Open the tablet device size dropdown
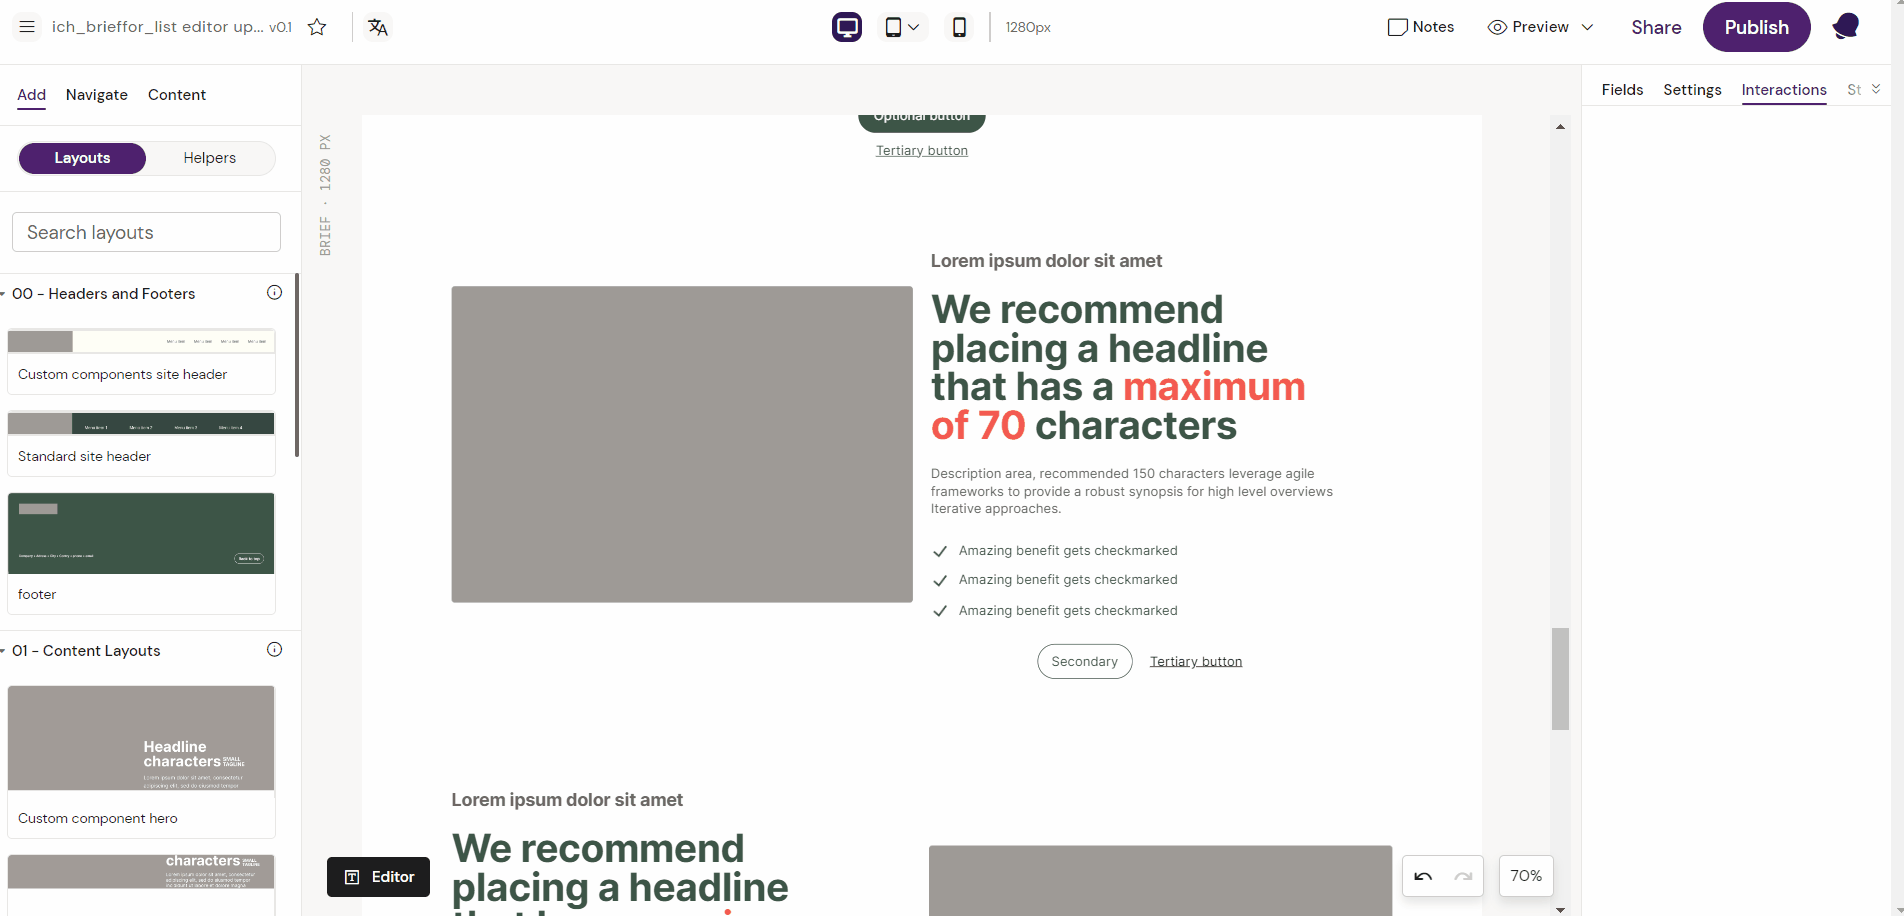 point(914,27)
